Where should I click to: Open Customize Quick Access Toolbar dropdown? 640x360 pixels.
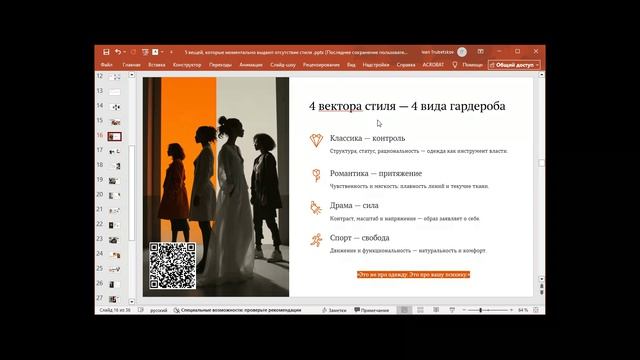click(x=171, y=52)
